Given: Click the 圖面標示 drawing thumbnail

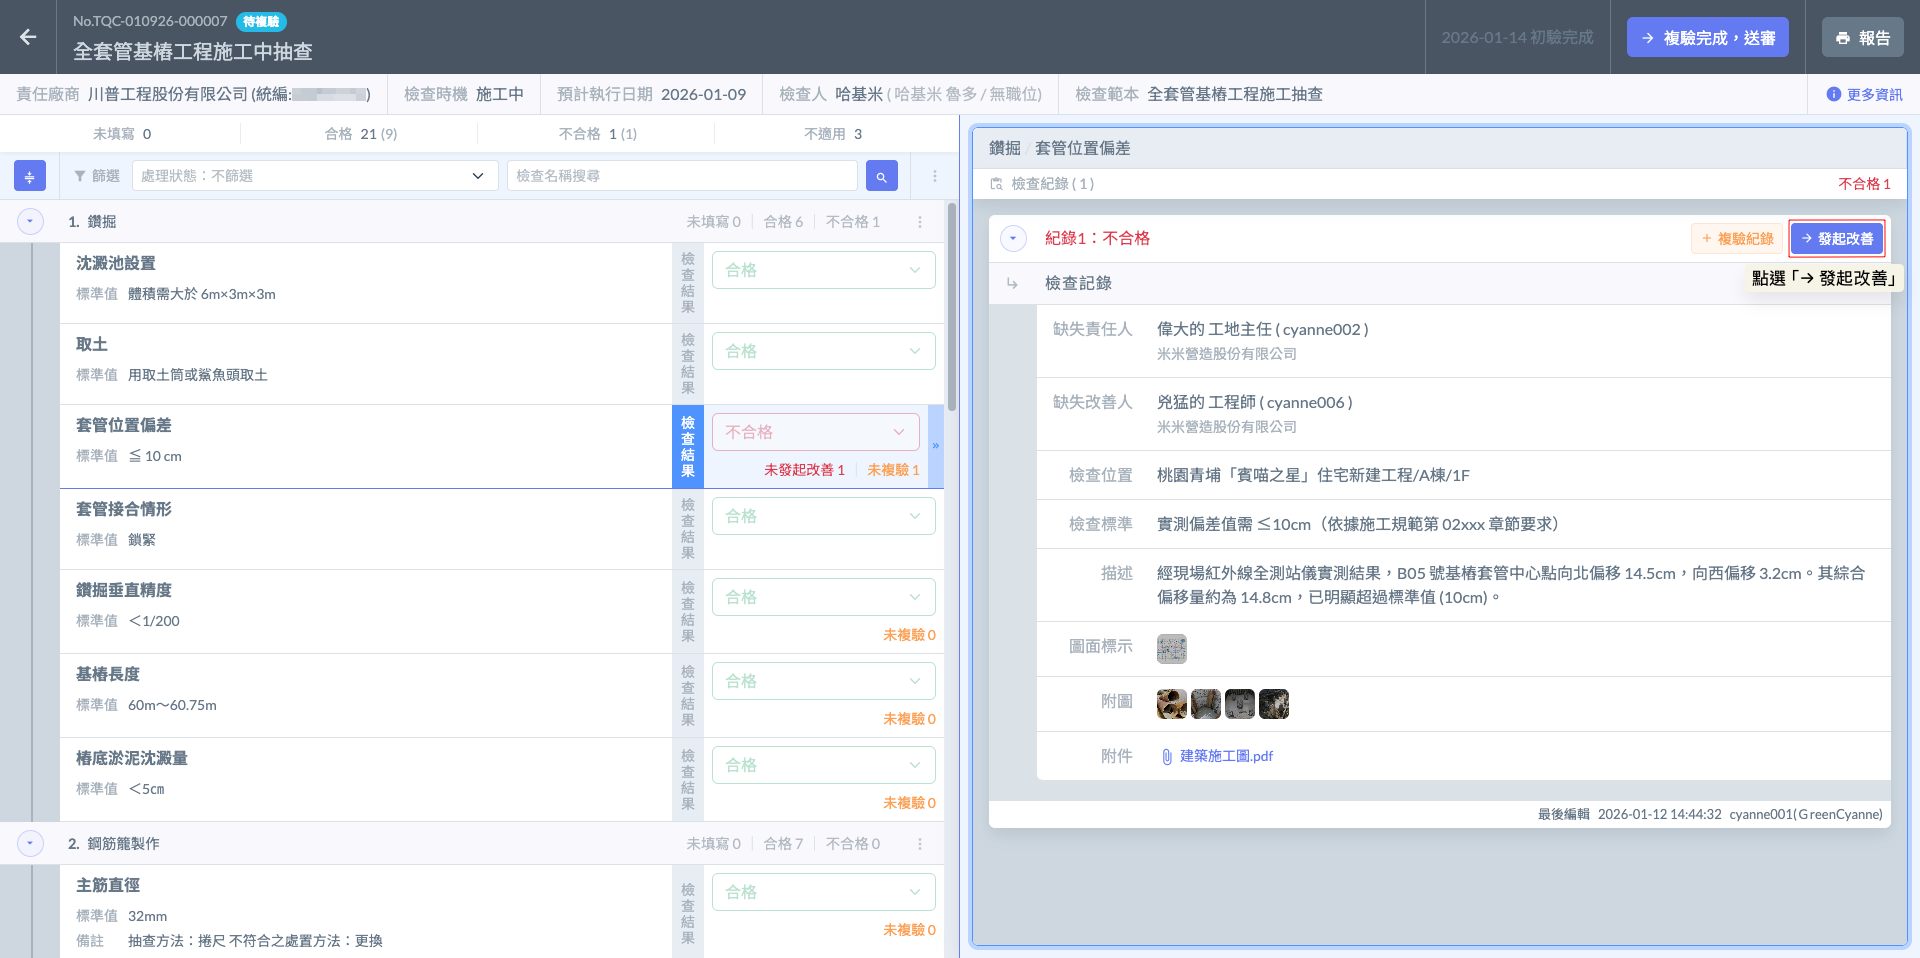Looking at the screenshot, I should pyautogui.click(x=1171, y=649).
